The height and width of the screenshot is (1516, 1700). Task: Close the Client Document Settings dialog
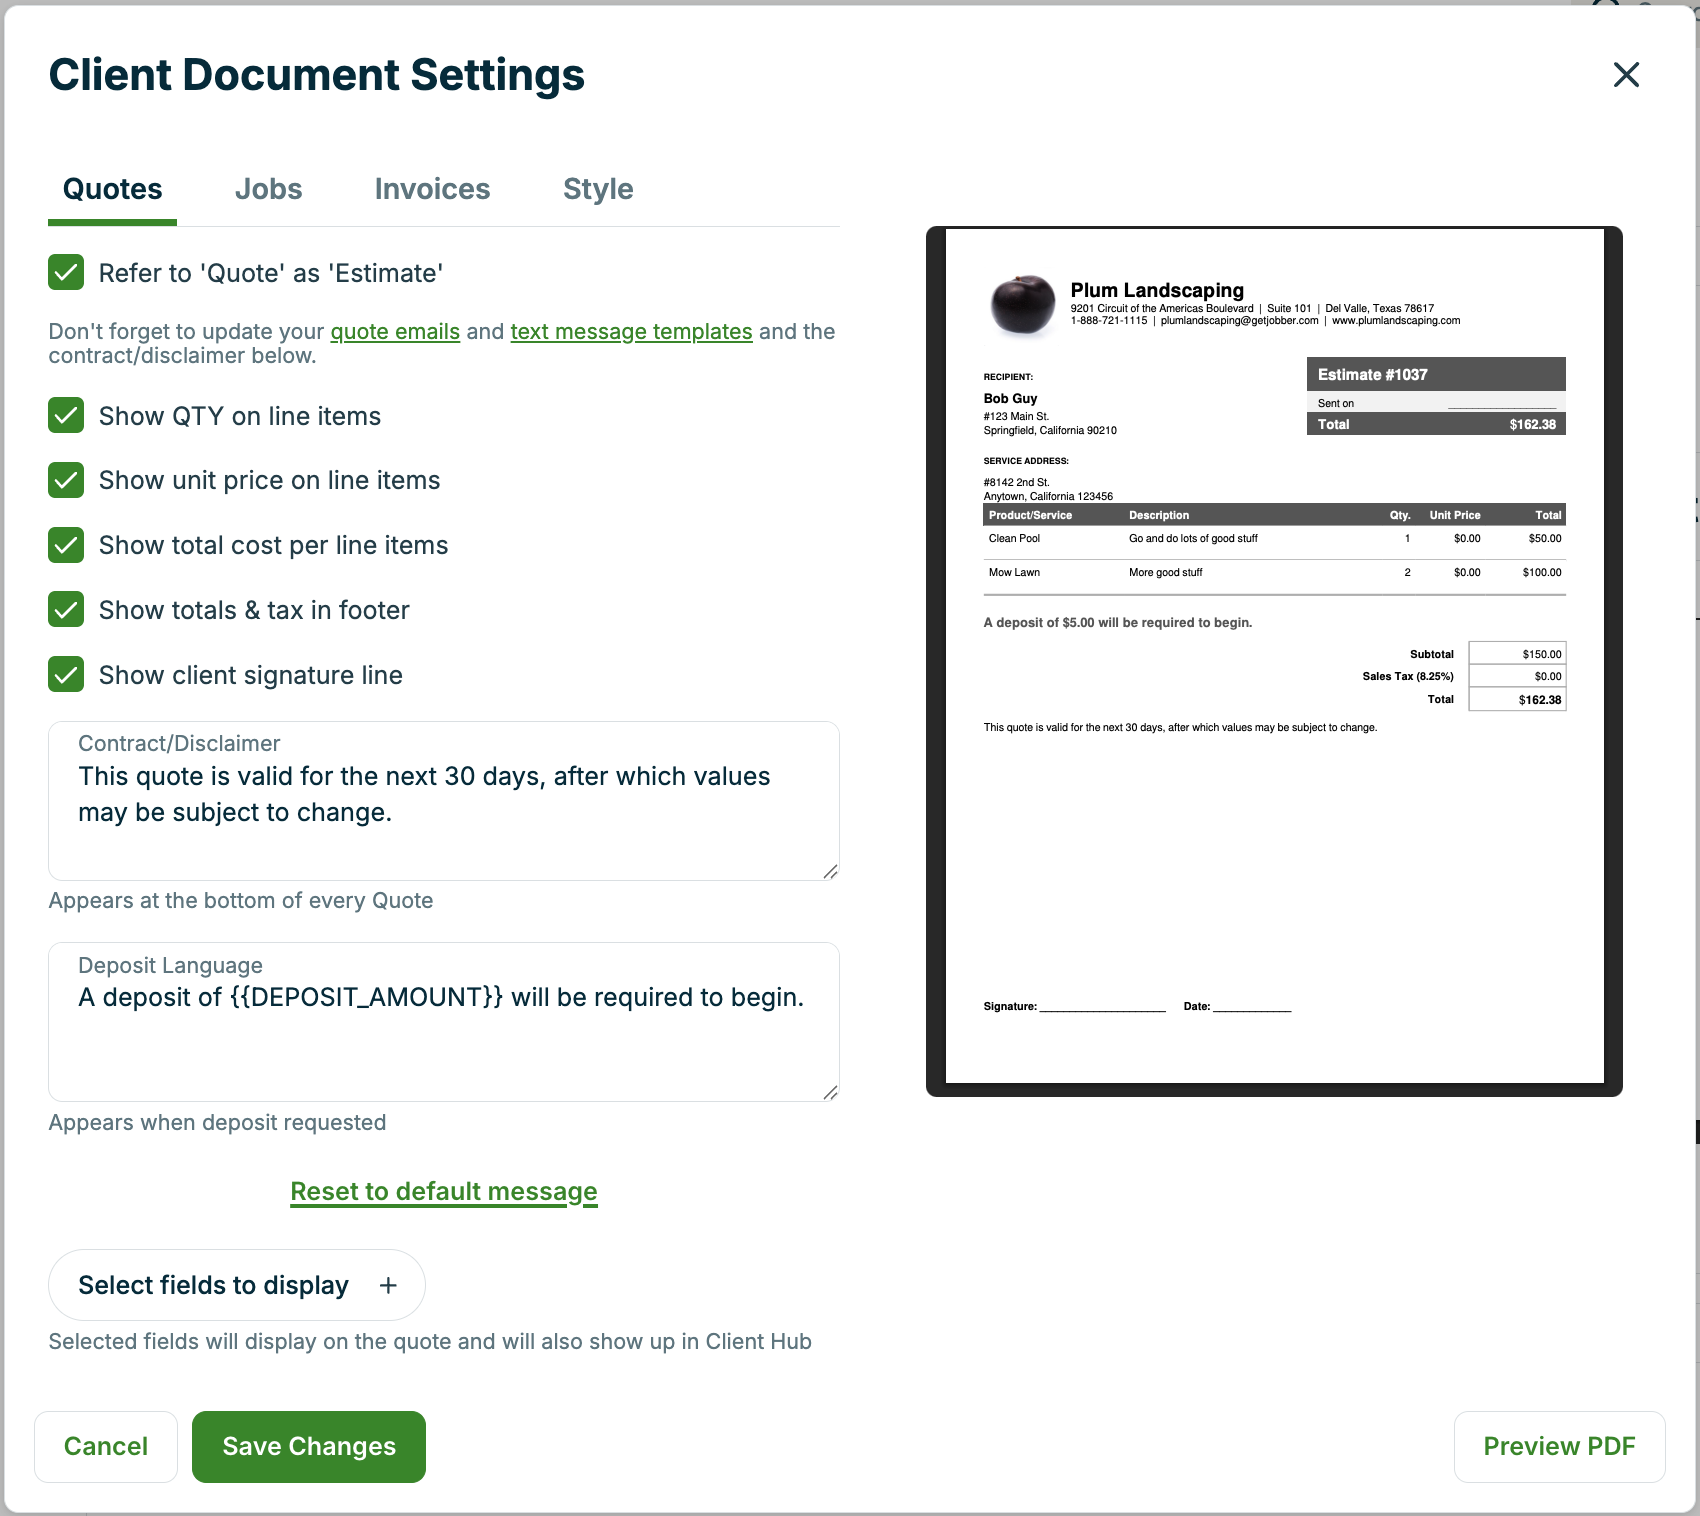pos(1626,75)
